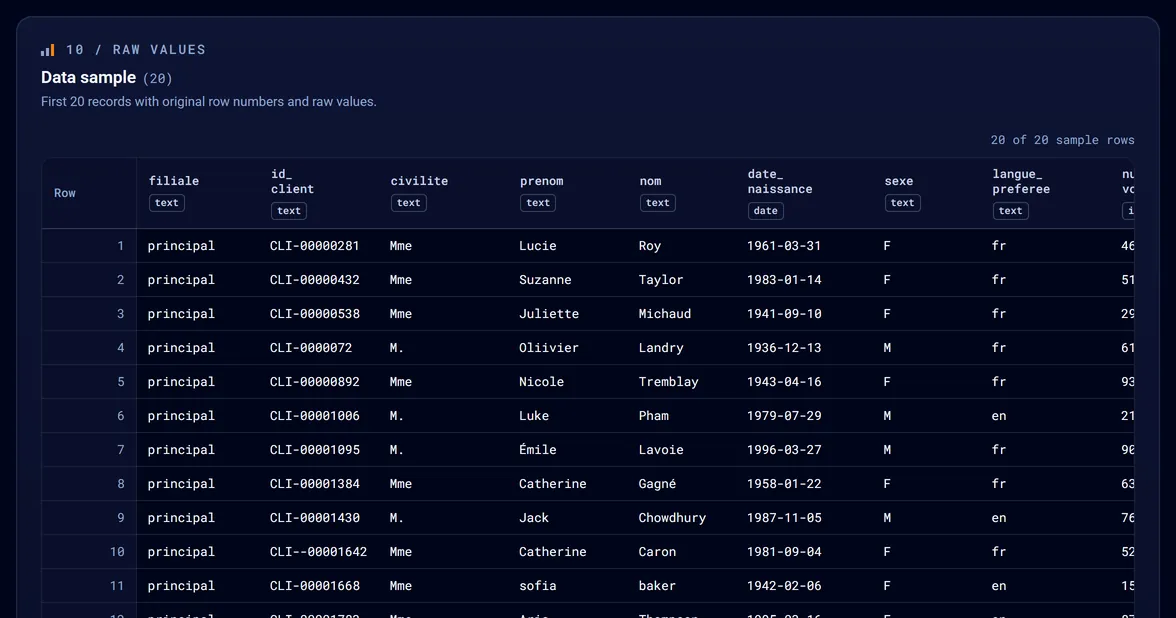This screenshot has width=1176, height=618.
Task: Click cell CLI-00001095
Action: tap(314, 449)
